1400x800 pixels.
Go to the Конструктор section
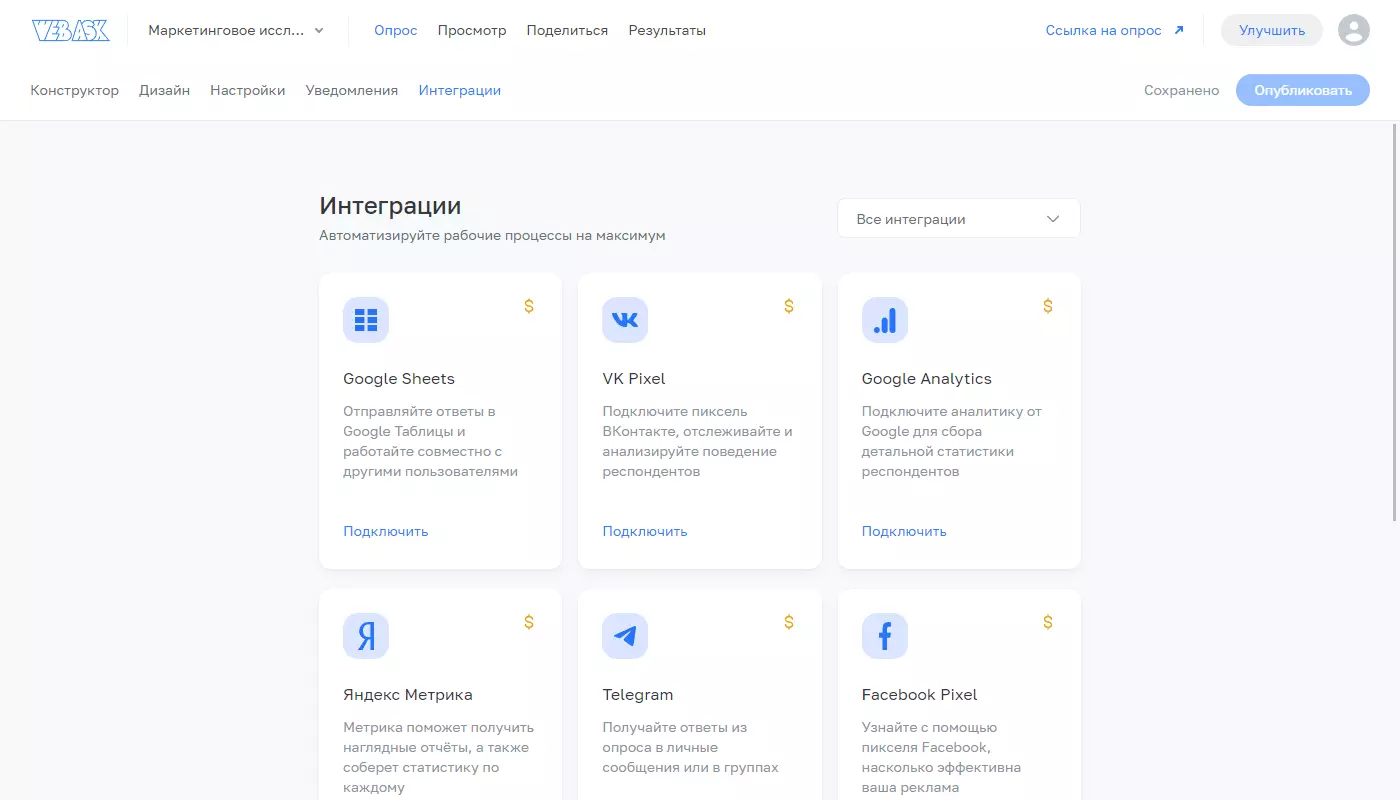click(x=75, y=90)
